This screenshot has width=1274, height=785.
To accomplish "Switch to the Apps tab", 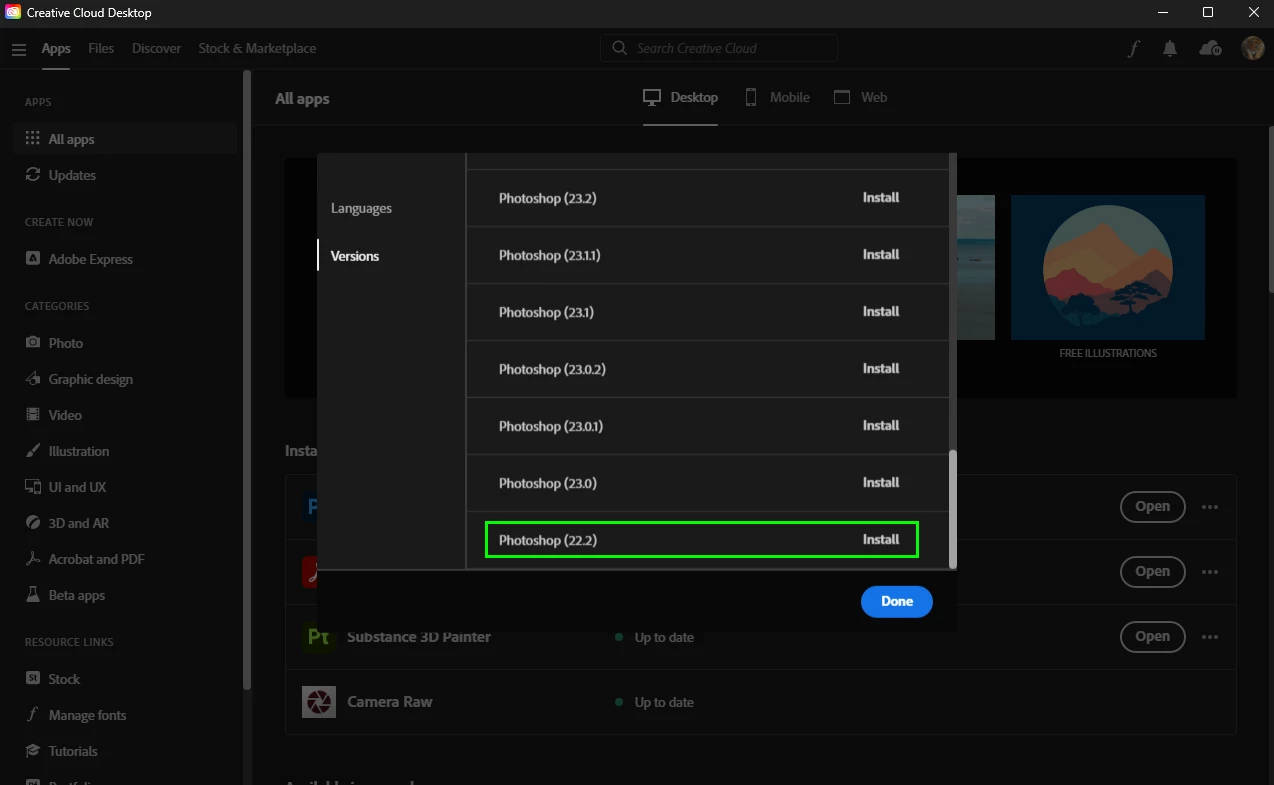I will pos(56,48).
